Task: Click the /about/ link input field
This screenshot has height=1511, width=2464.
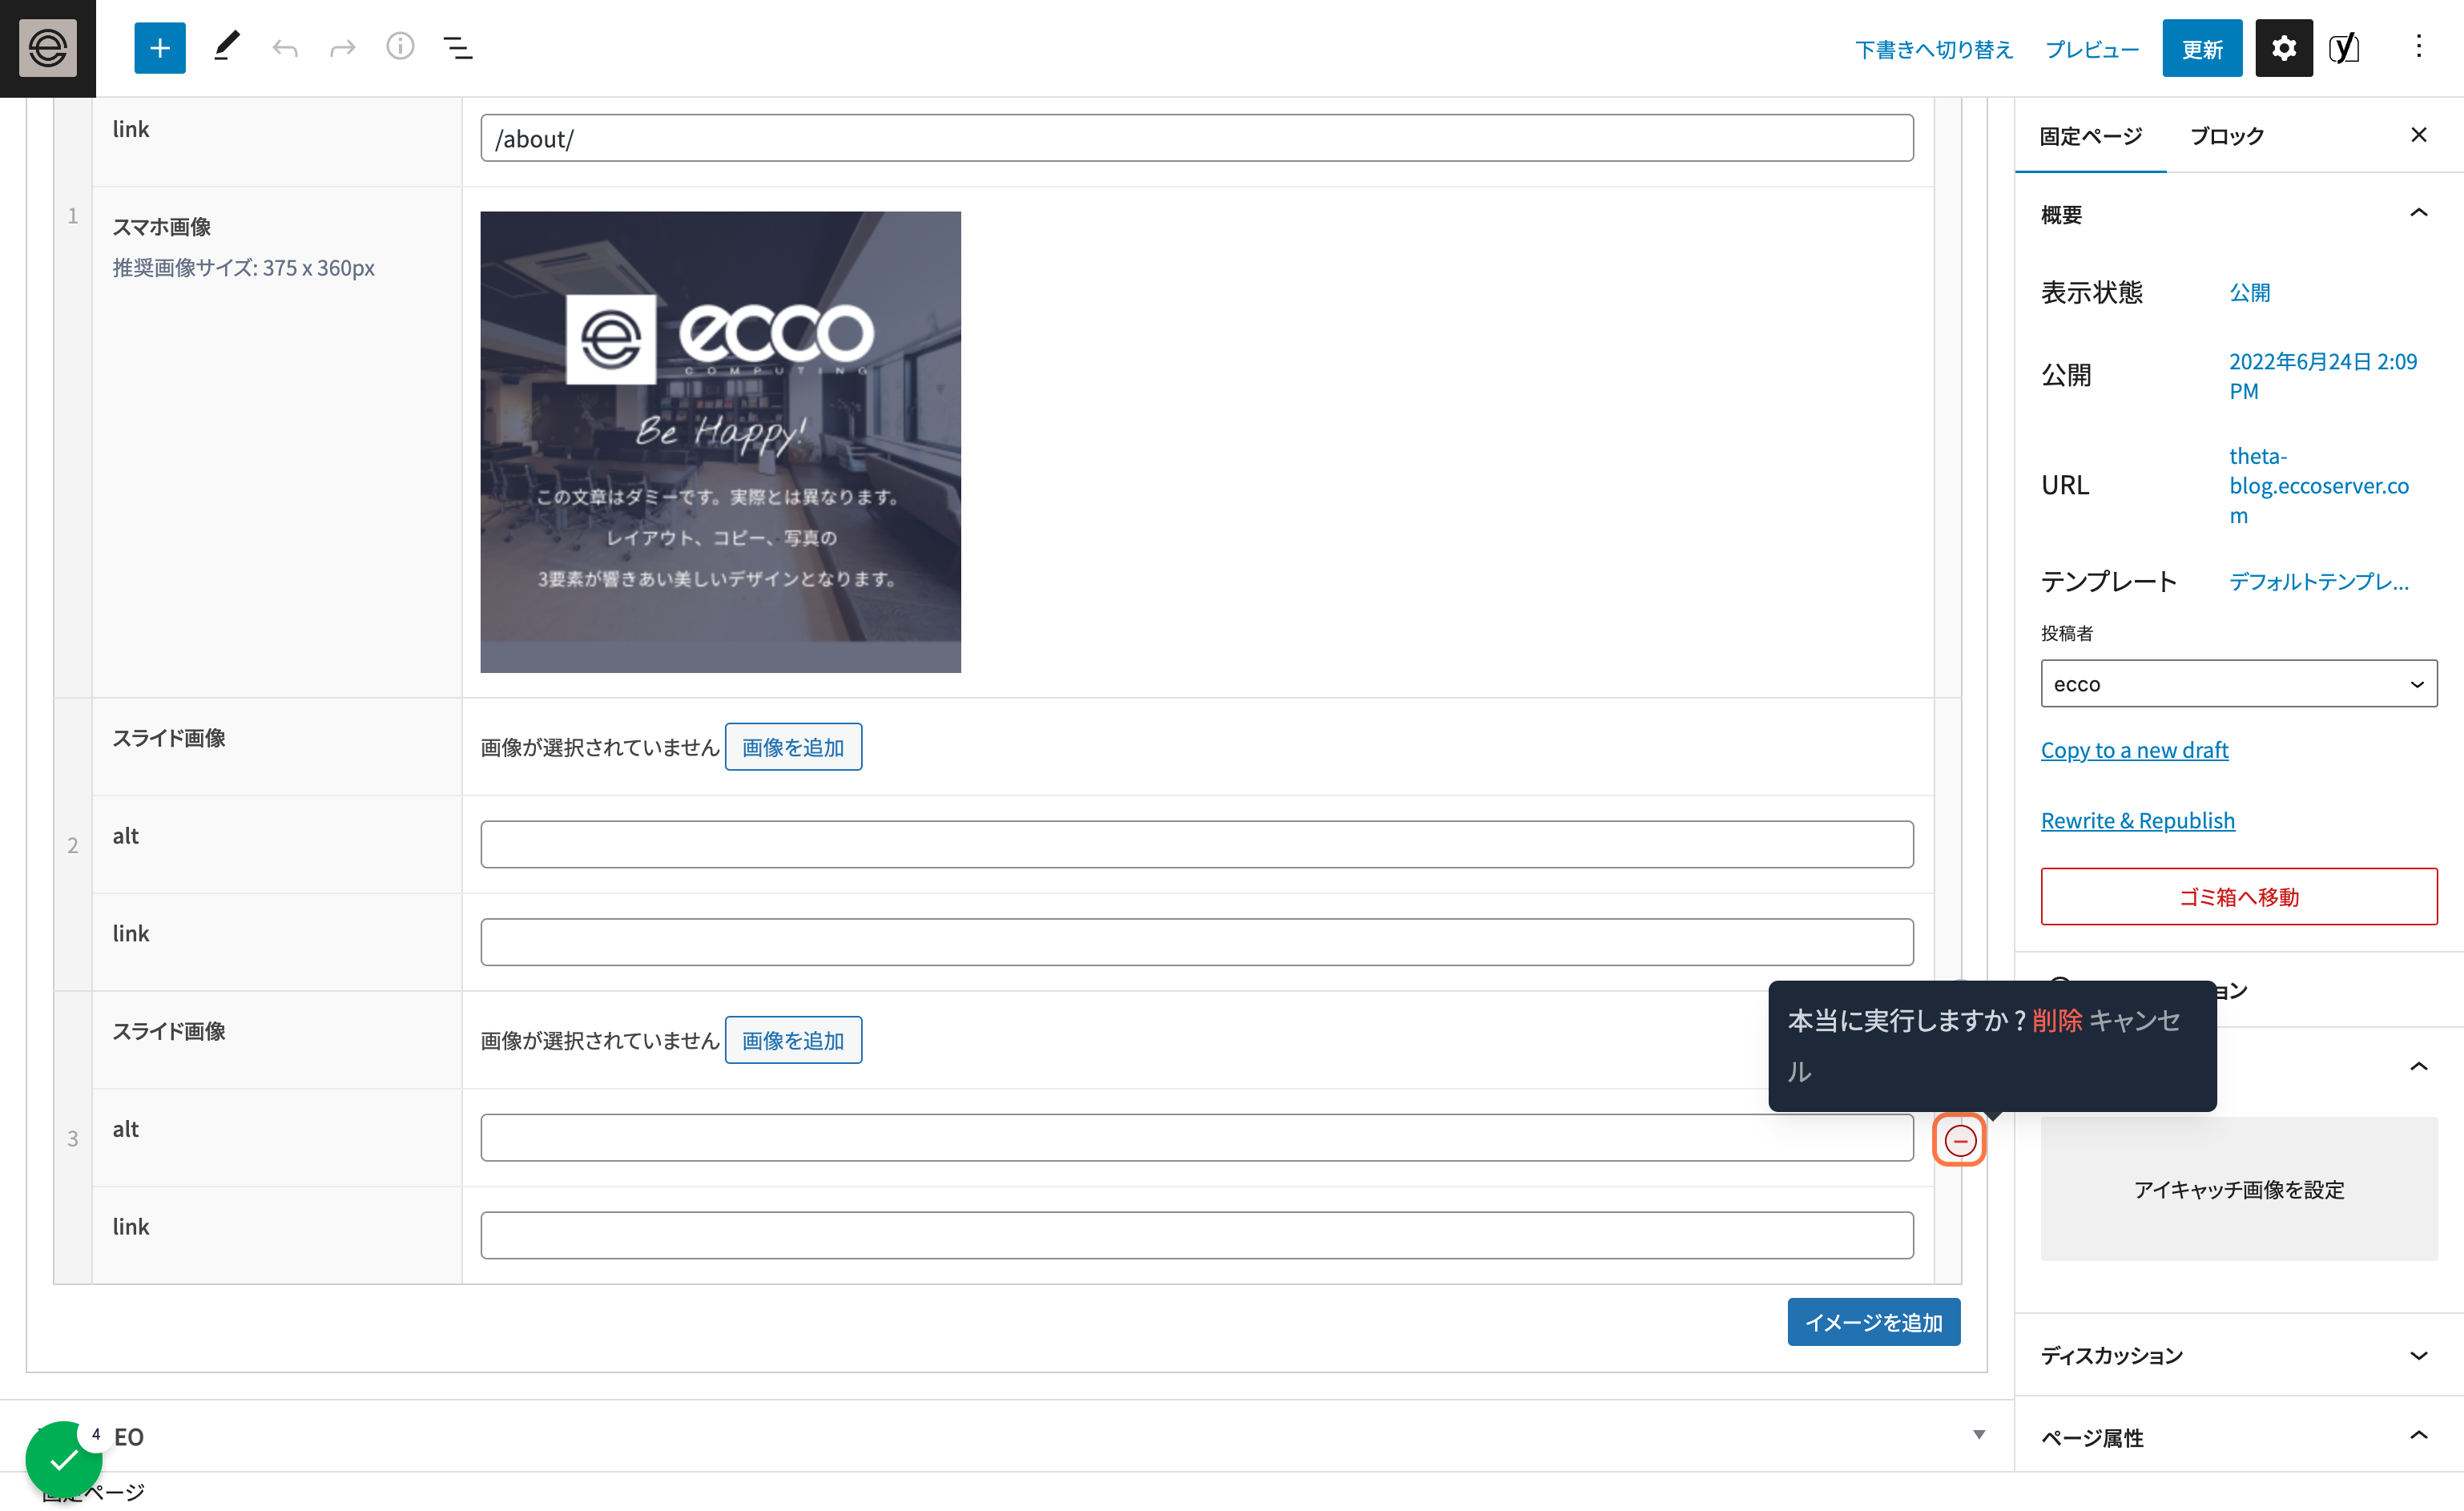Action: tap(1196, 138)
